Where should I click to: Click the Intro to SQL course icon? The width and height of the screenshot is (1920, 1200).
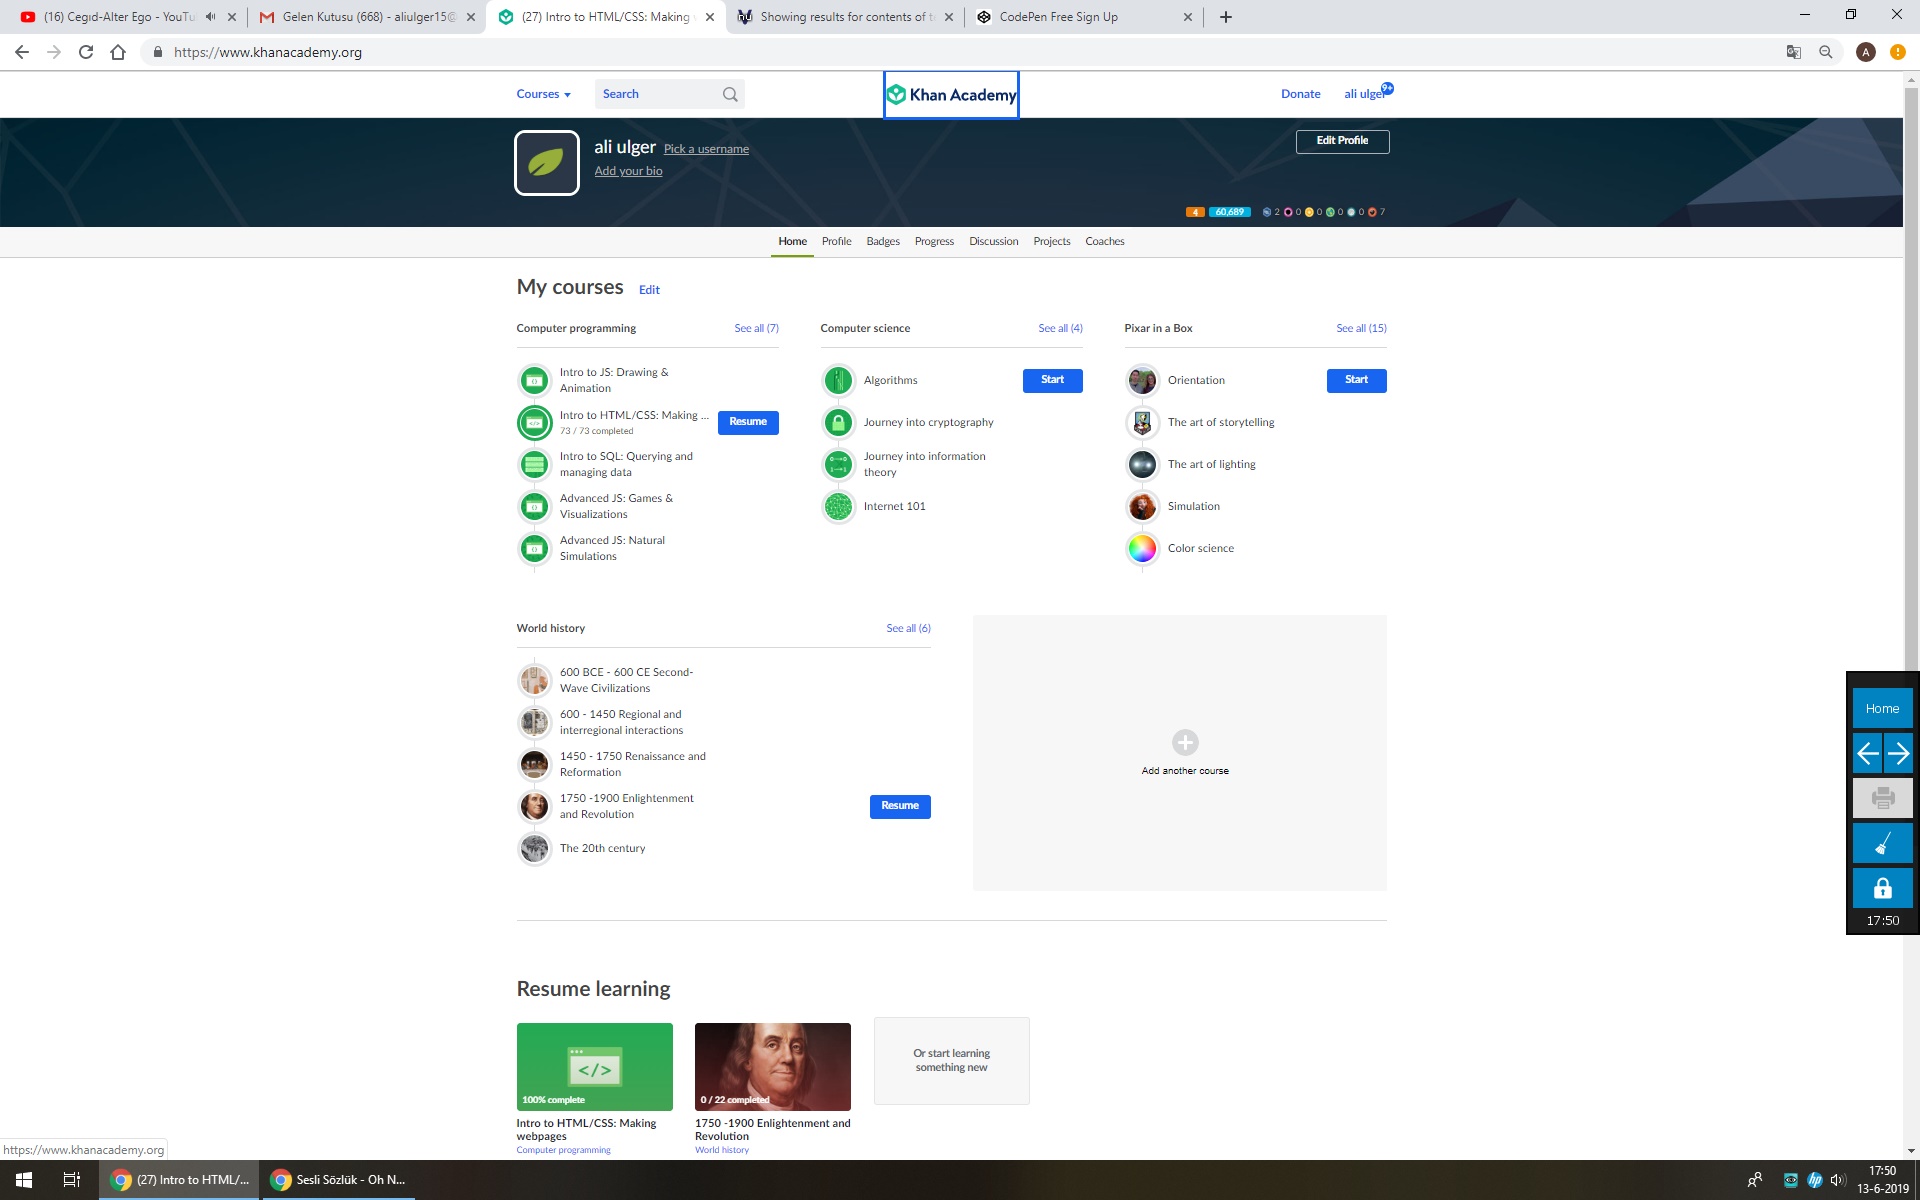534,464
